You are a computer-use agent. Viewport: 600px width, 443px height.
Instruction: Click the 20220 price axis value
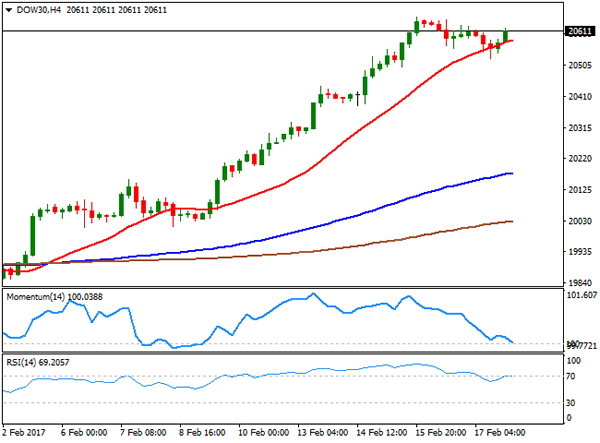pyautogui.click(x=580, y=159)
